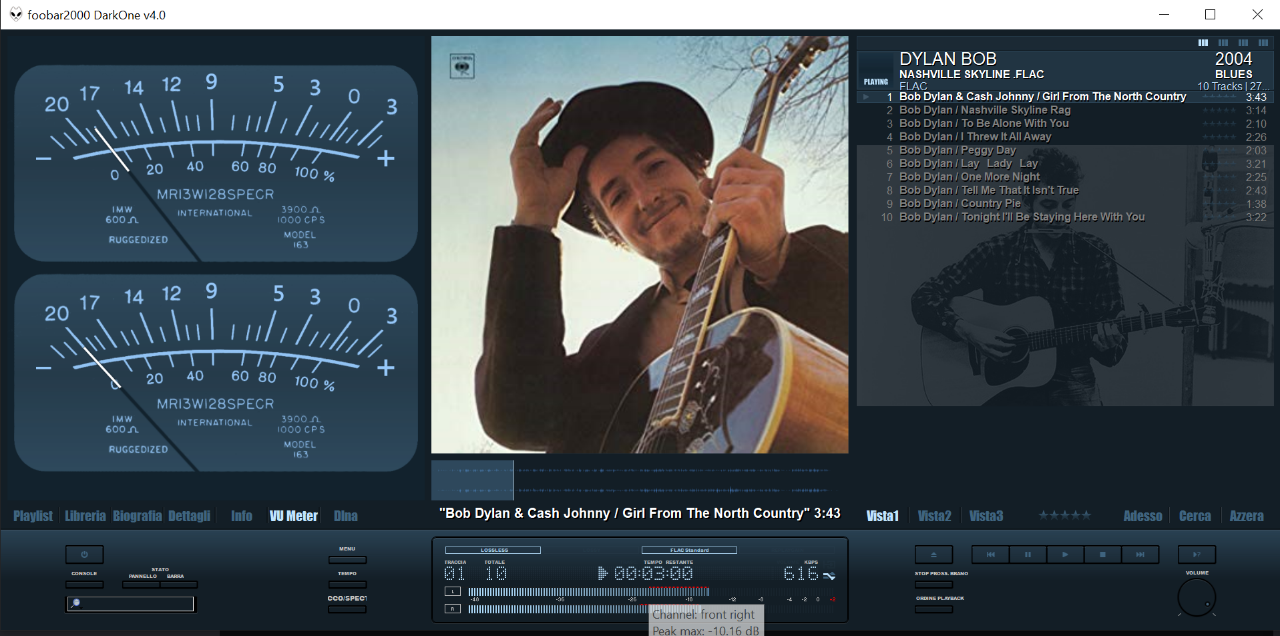Select track Tell Me That It Isn't True
This screenshot has height=636, width=1280.
1065,190
